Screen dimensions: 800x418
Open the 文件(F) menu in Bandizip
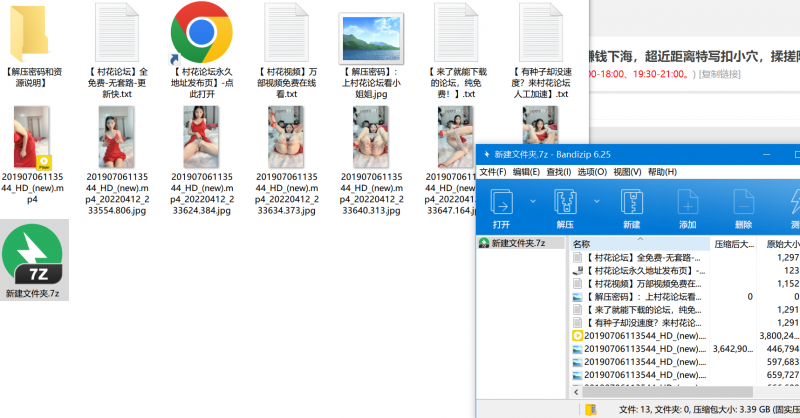point(494,172)
